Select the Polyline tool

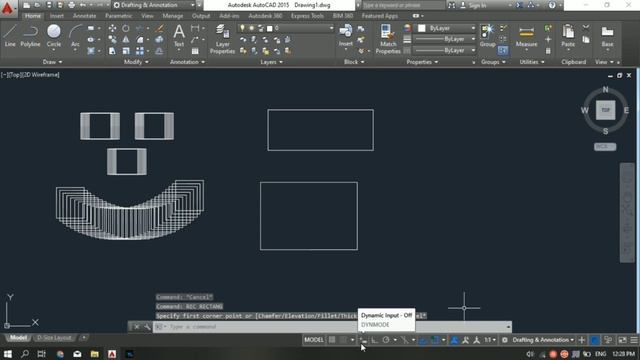click(31, 36)
